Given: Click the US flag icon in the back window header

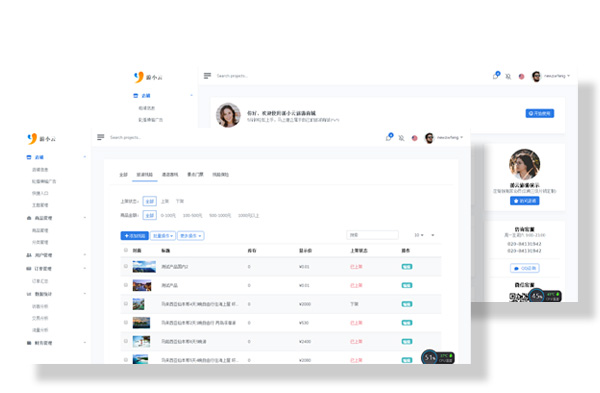Looking at the screenshot, I should [x=521, y=76].
